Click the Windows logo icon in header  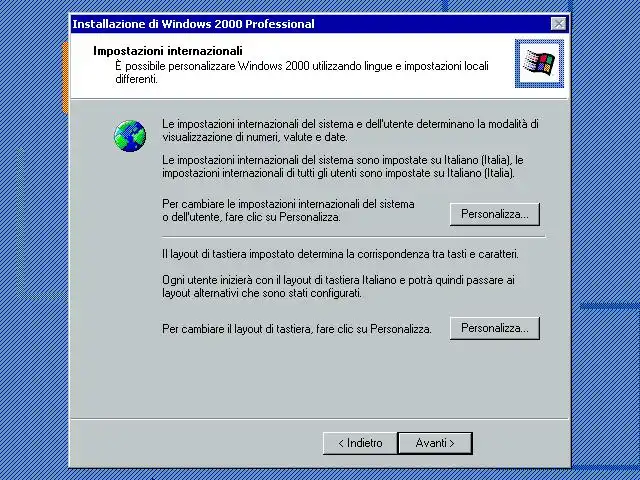[x=539, y=63]
